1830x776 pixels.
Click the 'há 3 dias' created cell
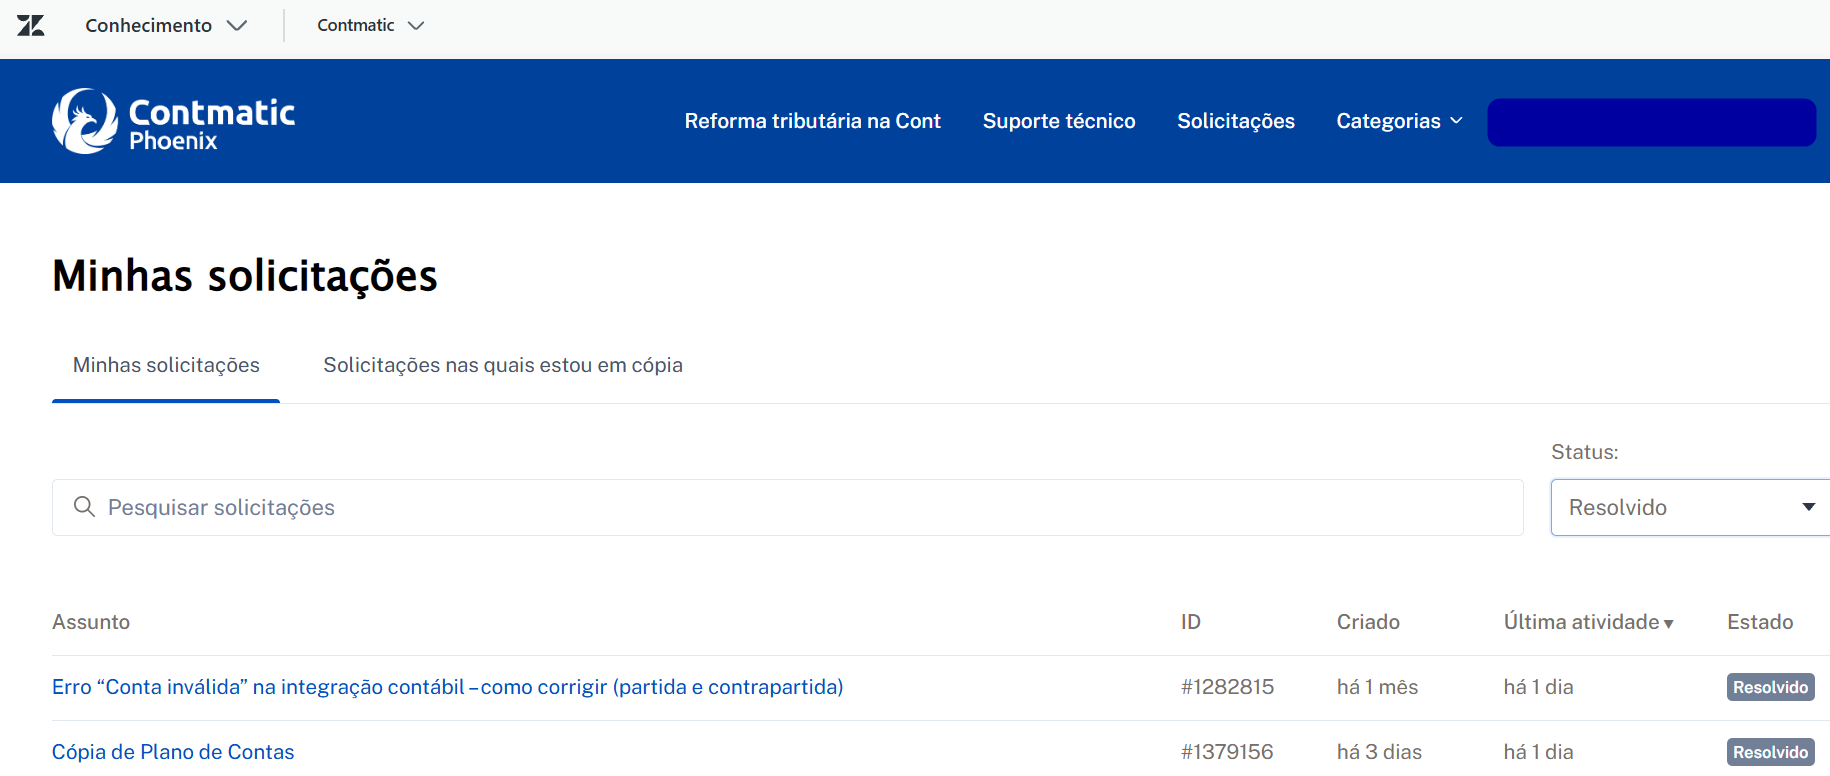click(1379, 752)
